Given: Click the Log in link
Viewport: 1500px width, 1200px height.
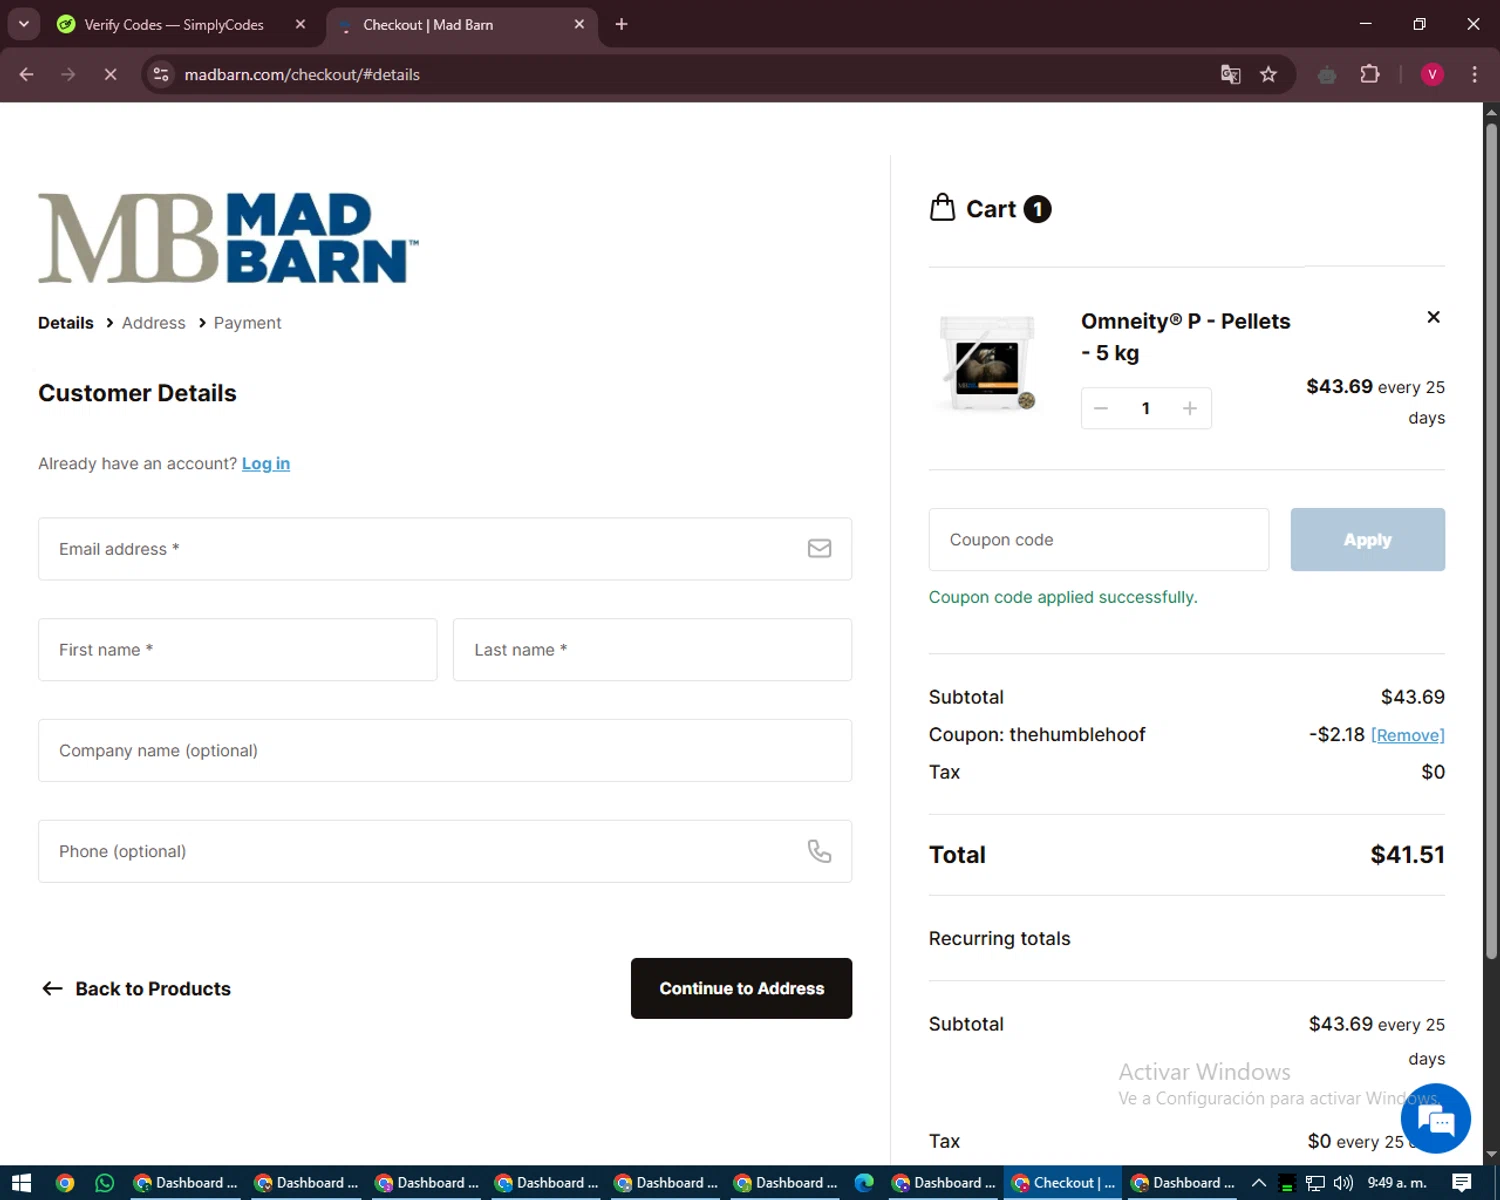Looking at the screenshot, I should pos(266,463).
